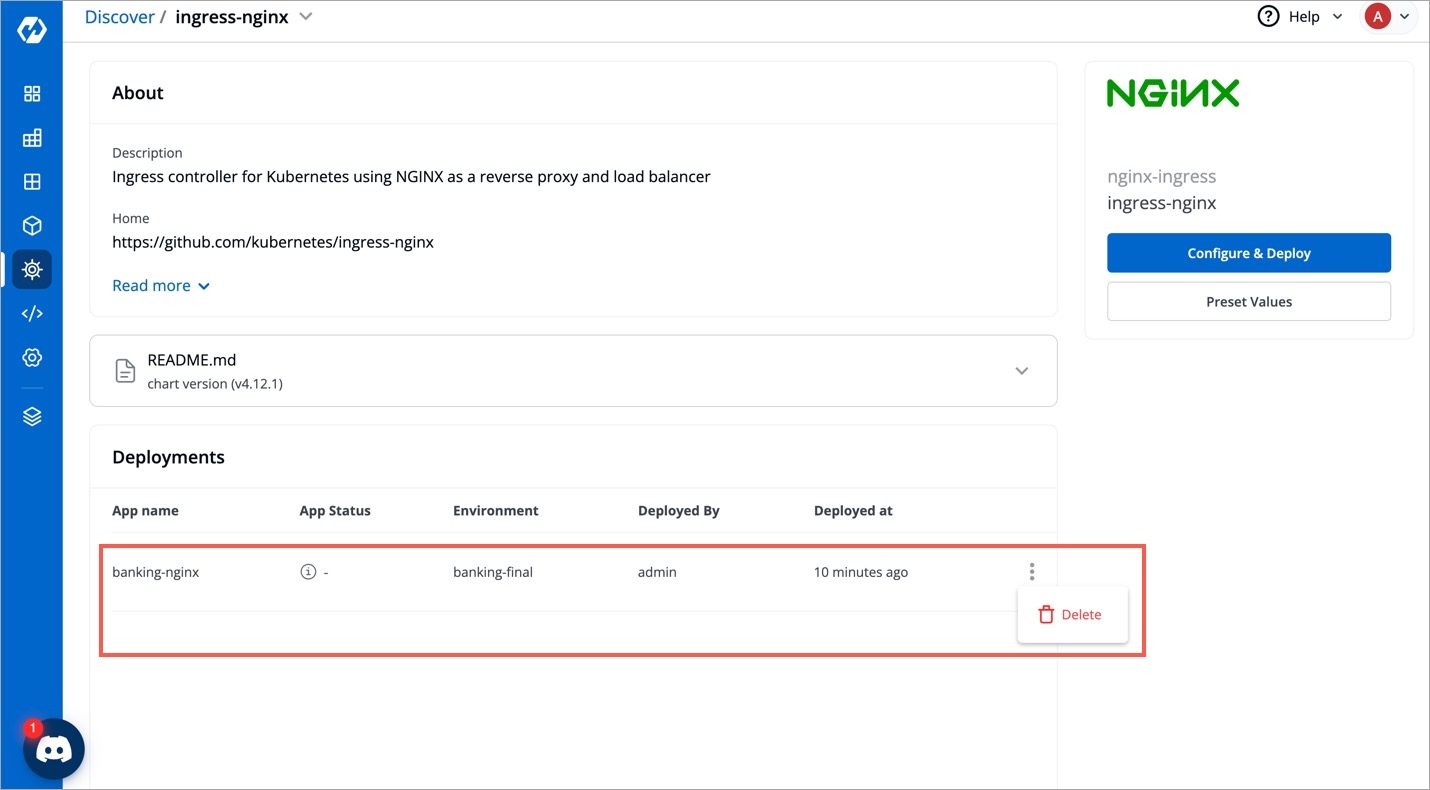Open the user profile dropdown arrow
This screenshot has height=790, width=1430.
point(1405,17)
